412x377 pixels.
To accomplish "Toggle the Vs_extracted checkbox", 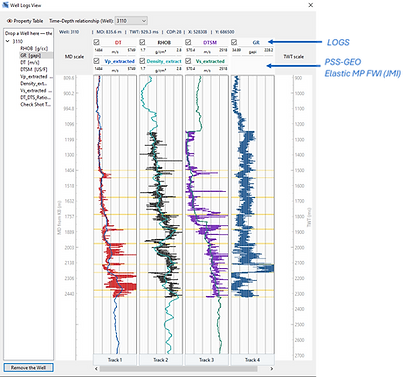I will 188,61.
